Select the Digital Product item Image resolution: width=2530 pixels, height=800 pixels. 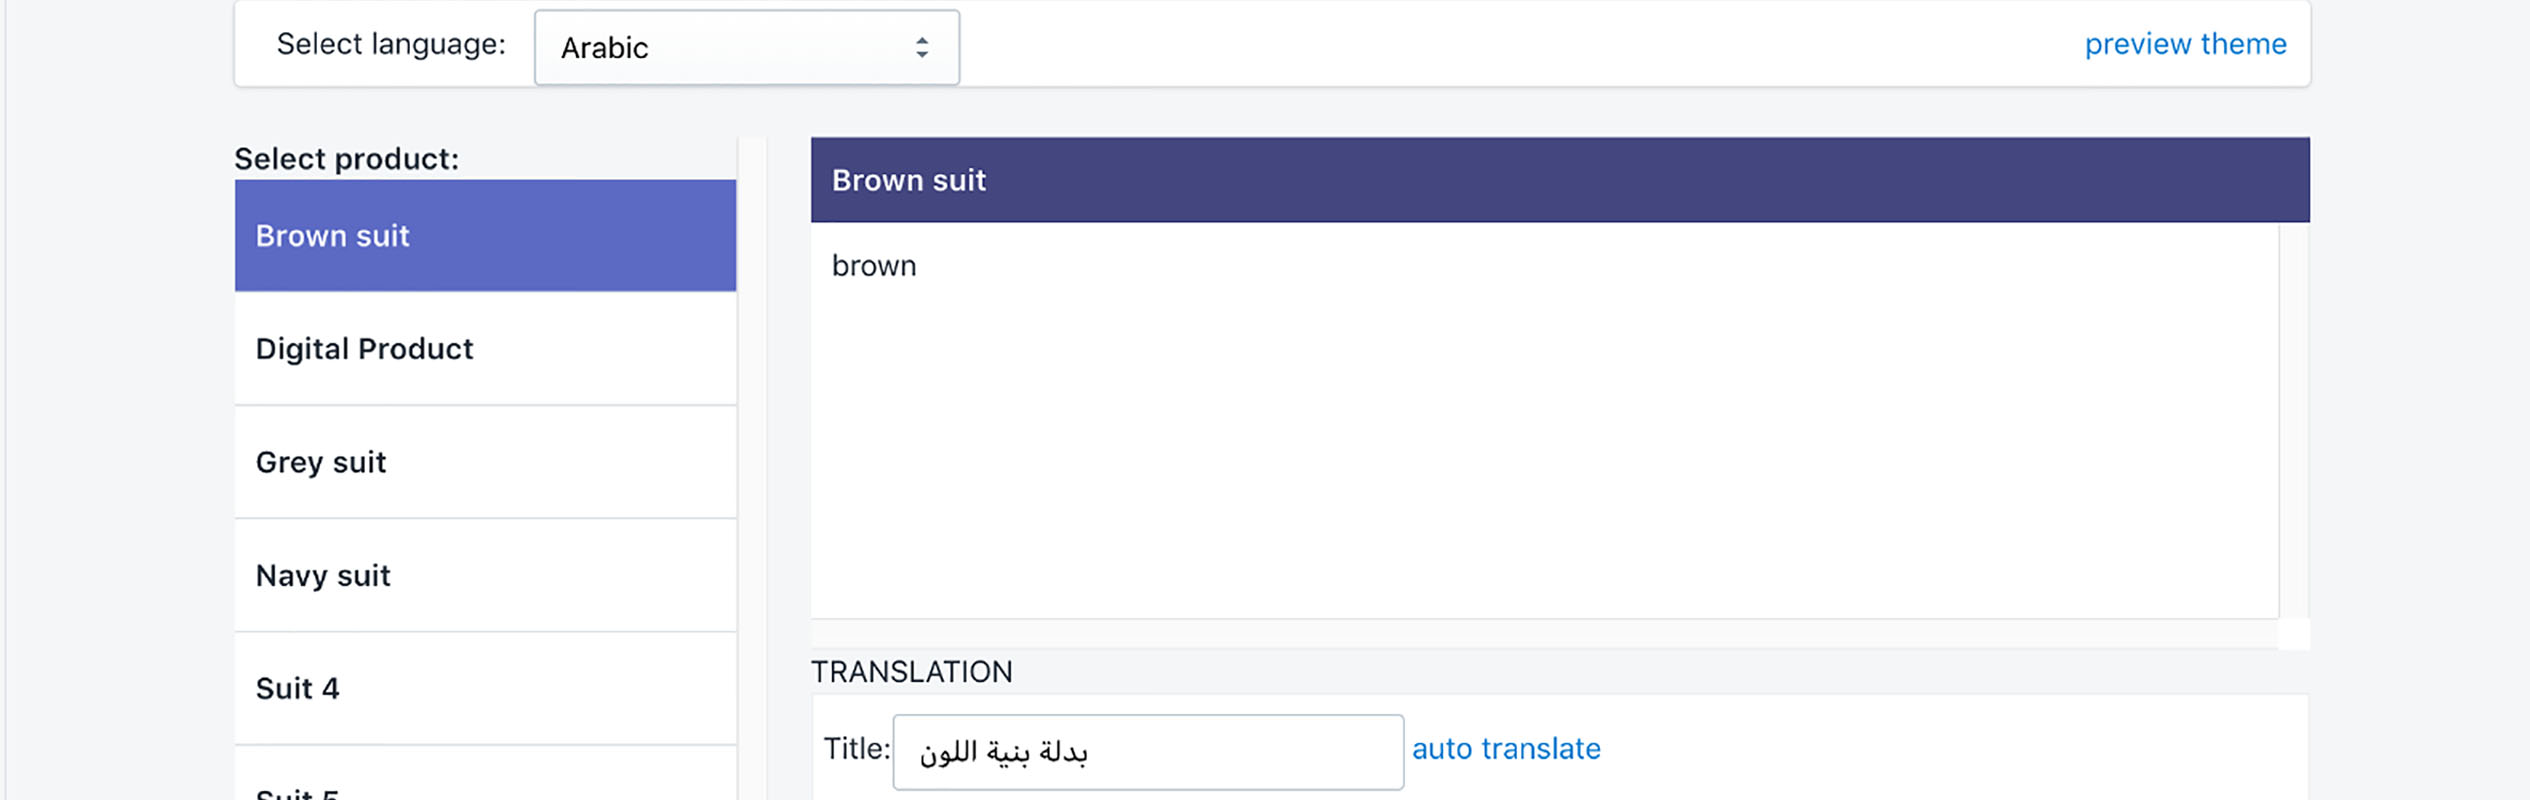coord(484,349)
